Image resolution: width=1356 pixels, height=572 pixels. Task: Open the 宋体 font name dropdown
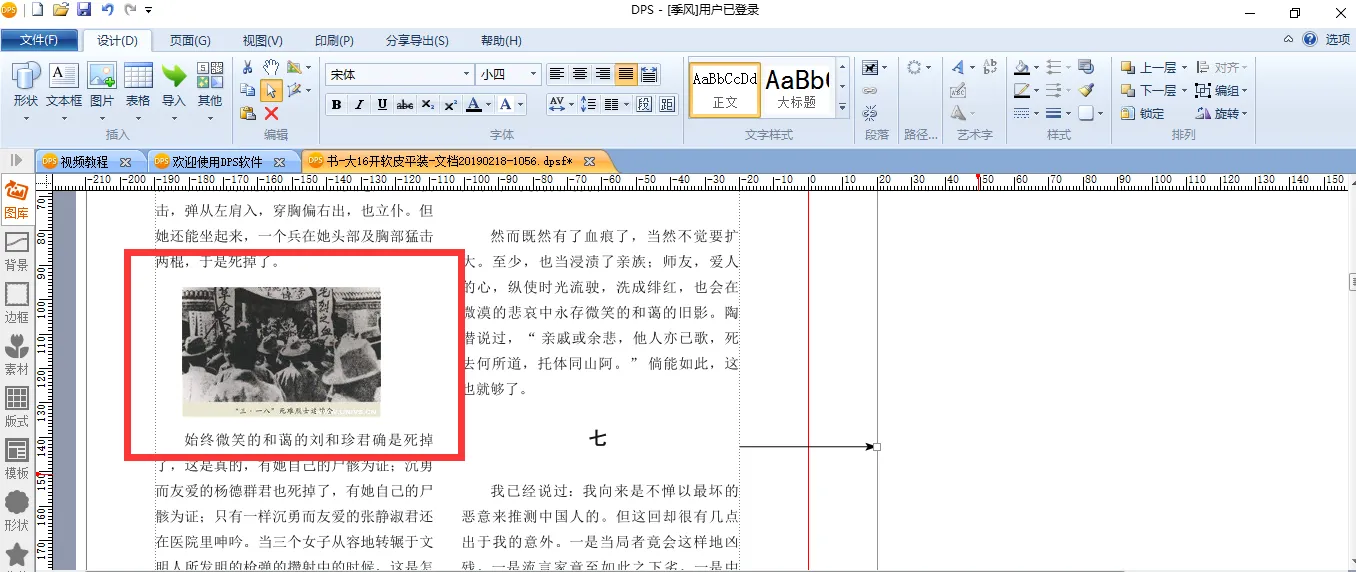(466, 74)
